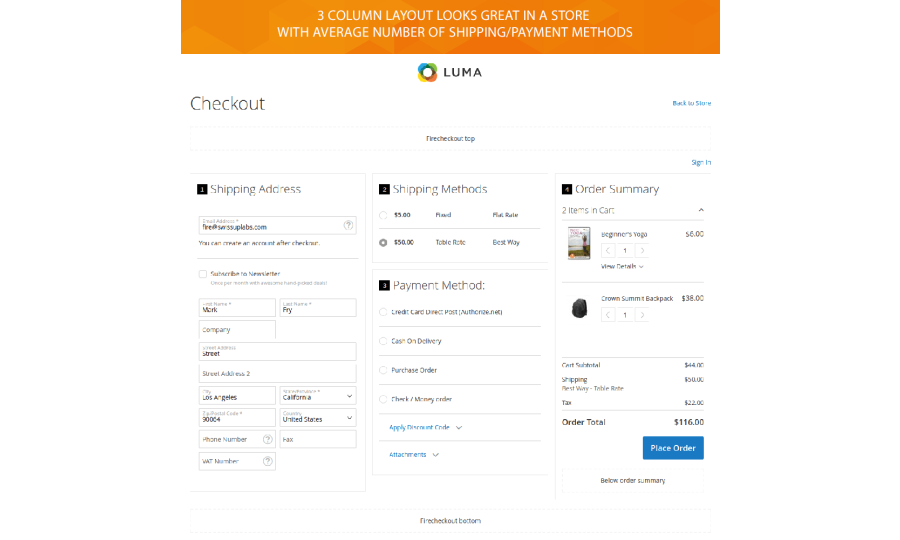Select the $5.00 Fixed Flat Rate shipping
This screenshot has width=900, height=540.
(384, 215)
